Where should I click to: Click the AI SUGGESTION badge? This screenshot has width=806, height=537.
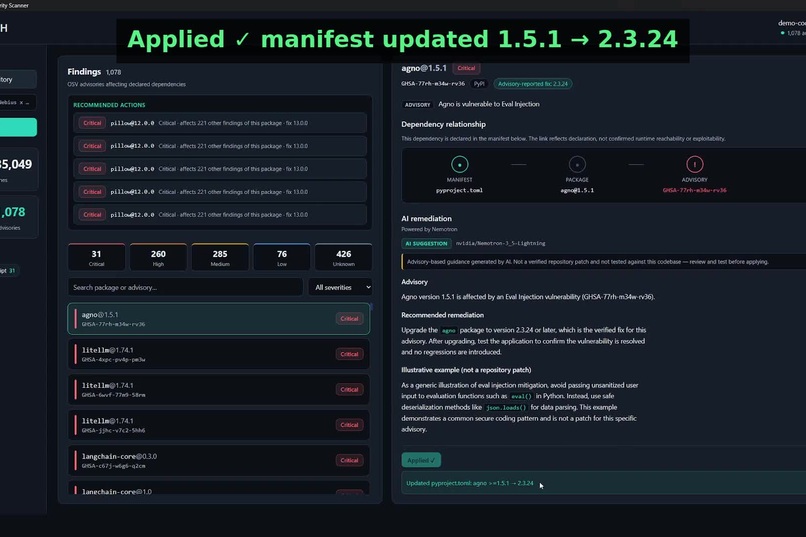click(x=426, y=244)
